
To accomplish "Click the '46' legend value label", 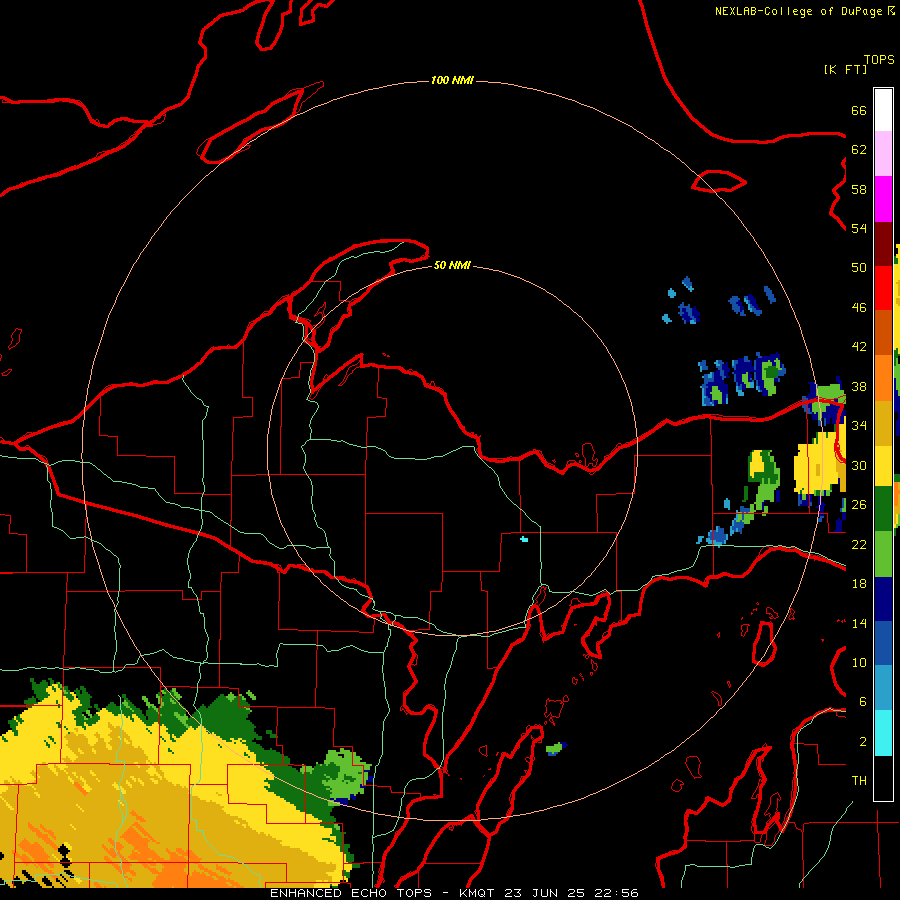I will coord(859,307).
